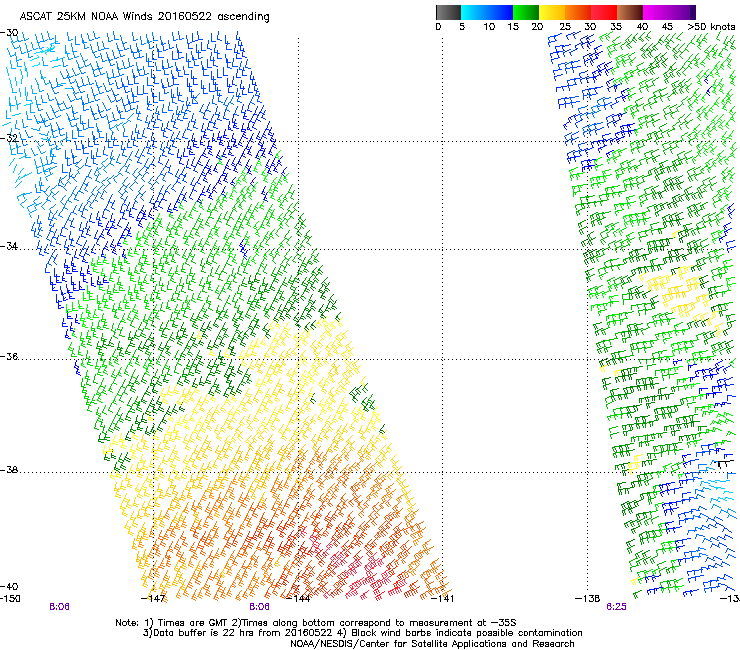Click the gray 0-5 knots color swatch

coord(448,12)
